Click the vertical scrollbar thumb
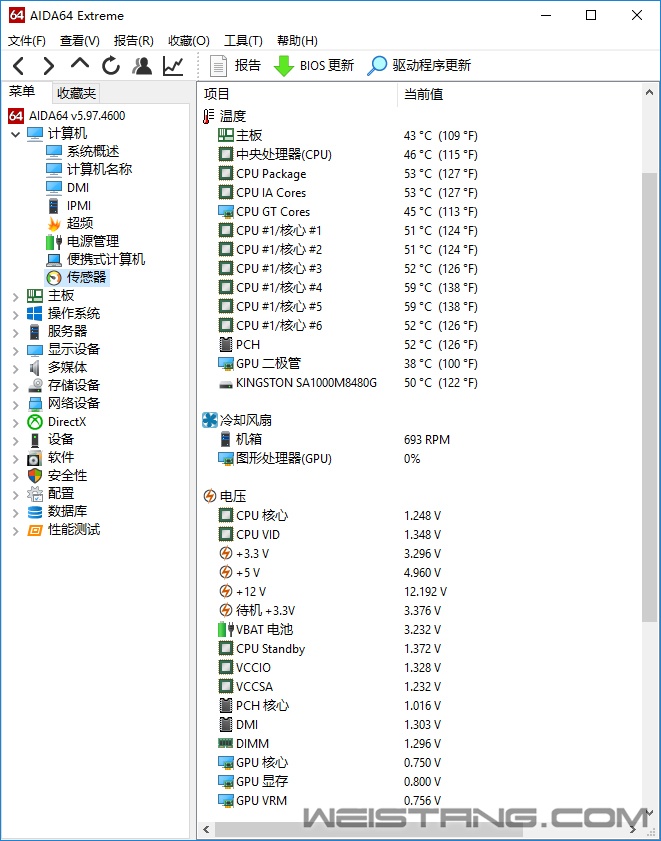661x841 pixels. [x=650, y=397]
